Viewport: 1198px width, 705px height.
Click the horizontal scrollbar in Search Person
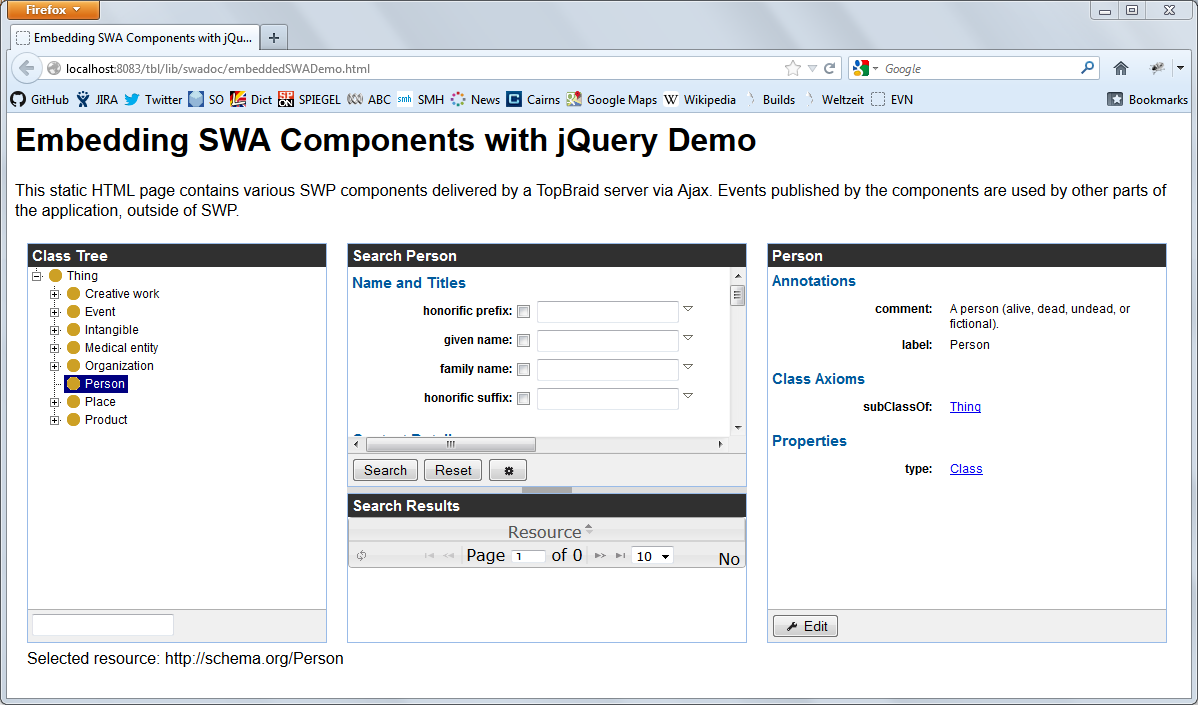[x=450, y=444]
